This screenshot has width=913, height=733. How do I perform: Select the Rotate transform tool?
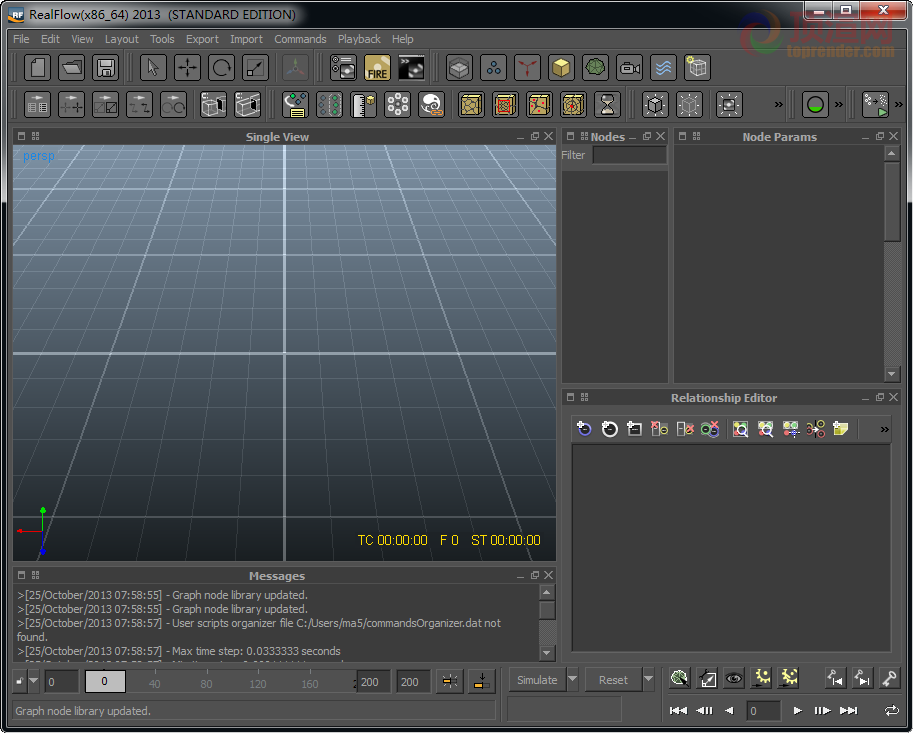click(x=222, y=68)
